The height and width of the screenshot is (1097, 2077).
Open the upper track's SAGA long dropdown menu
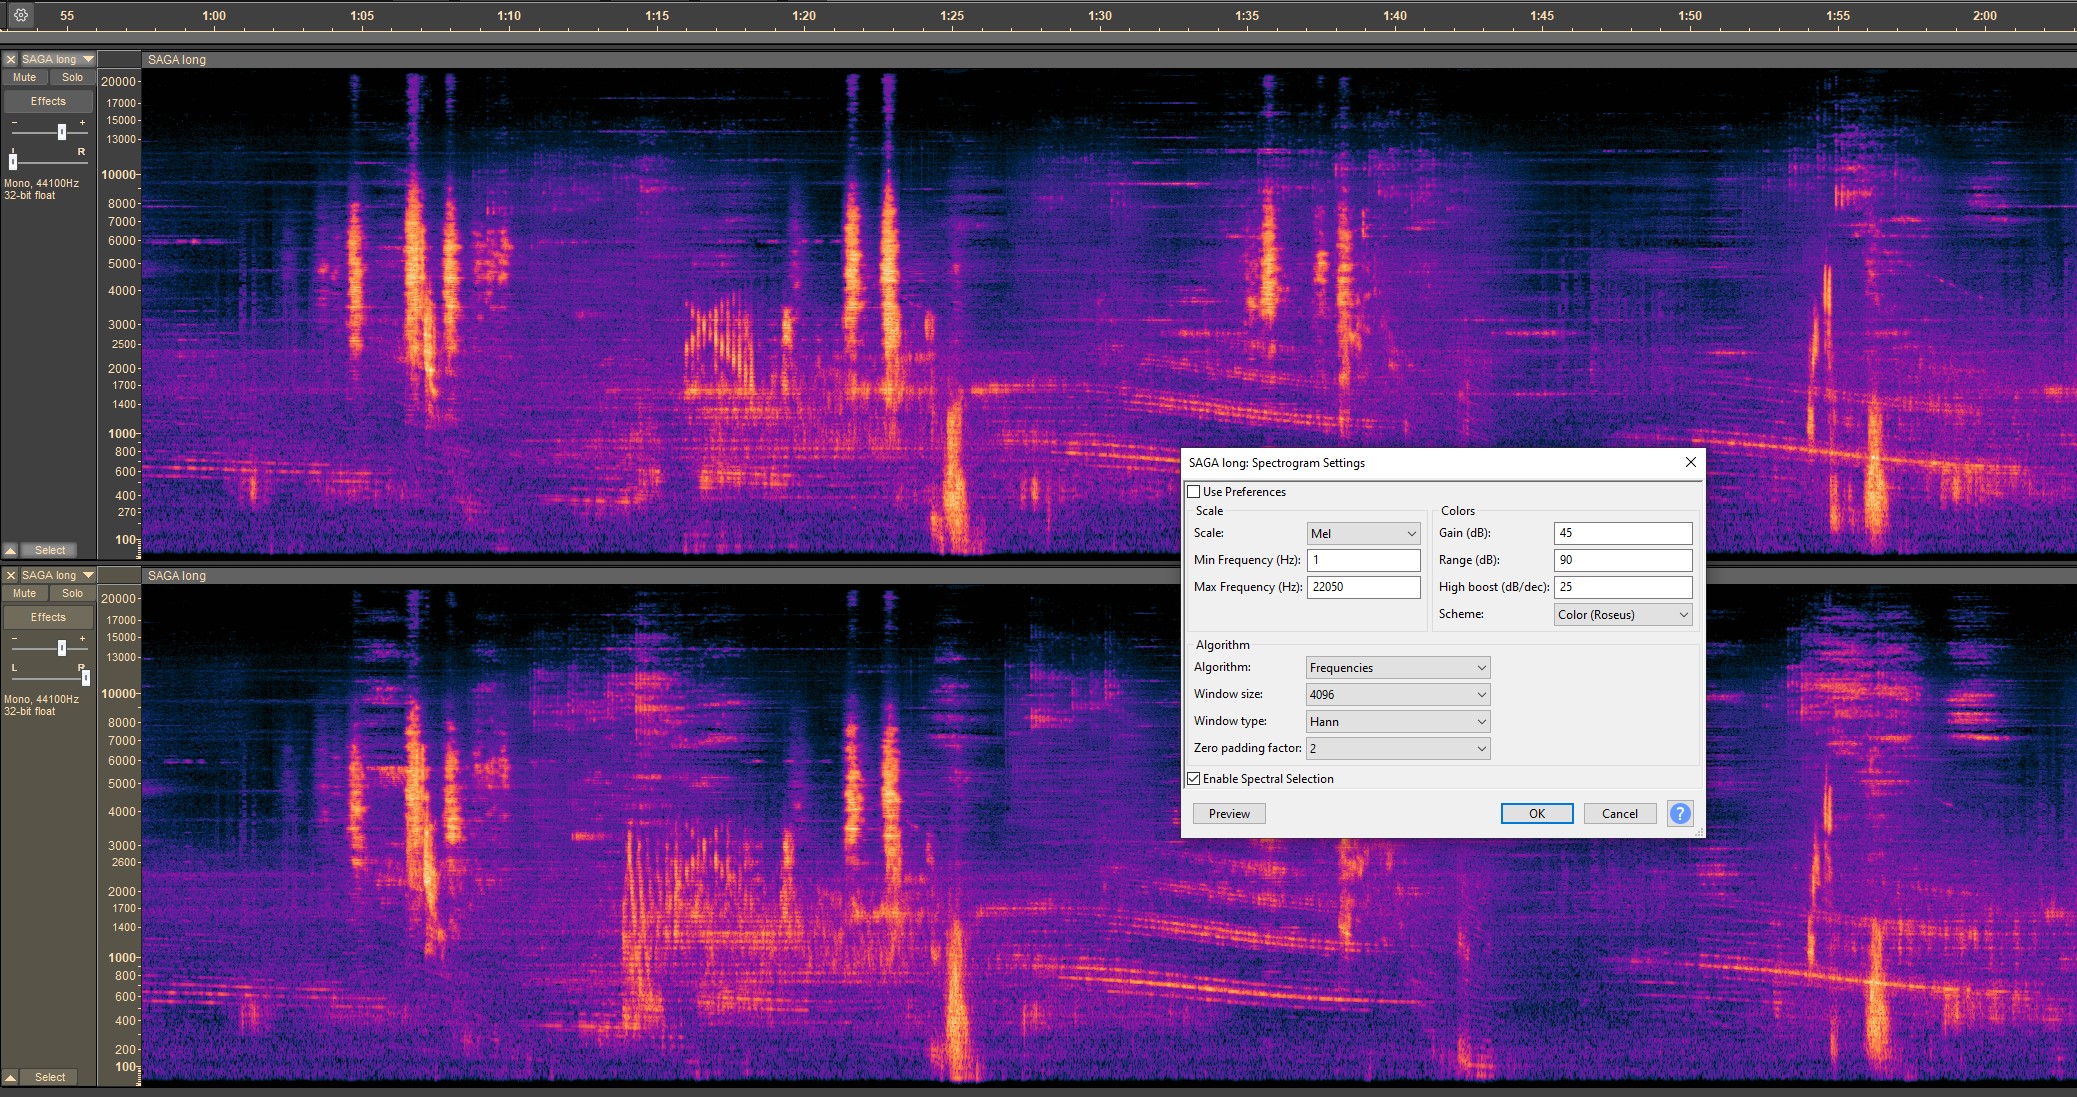(x=58, y=59)
